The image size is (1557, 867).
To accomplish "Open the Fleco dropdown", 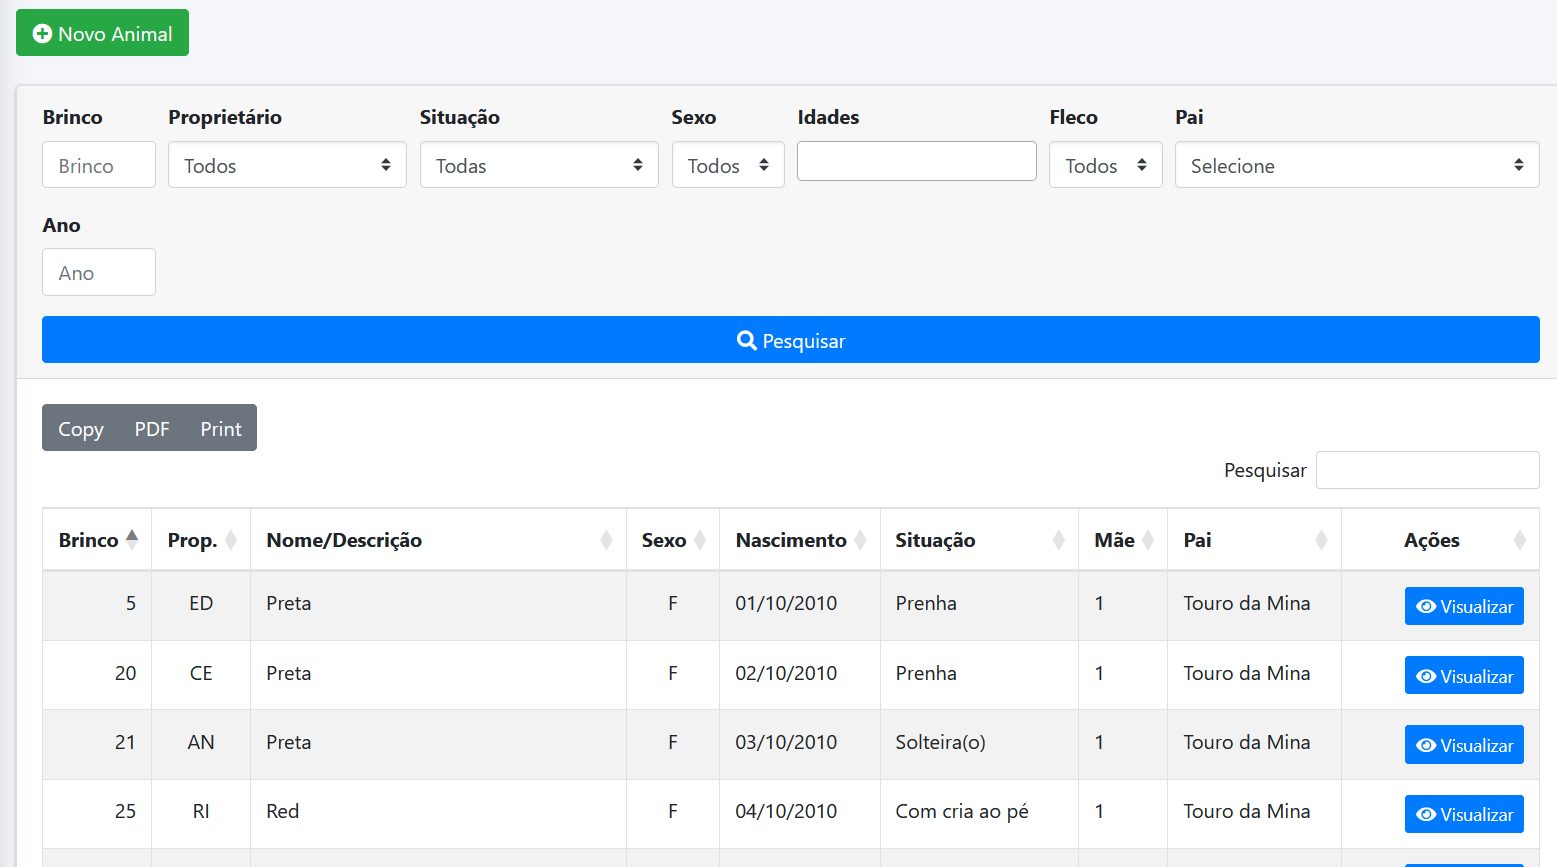I will tap(1105, 165).
